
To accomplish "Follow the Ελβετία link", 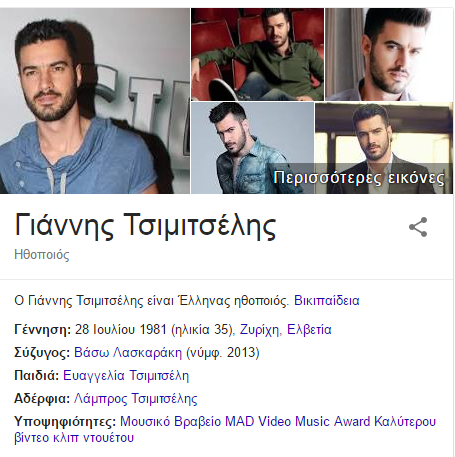I will click(x=309, y=330).
